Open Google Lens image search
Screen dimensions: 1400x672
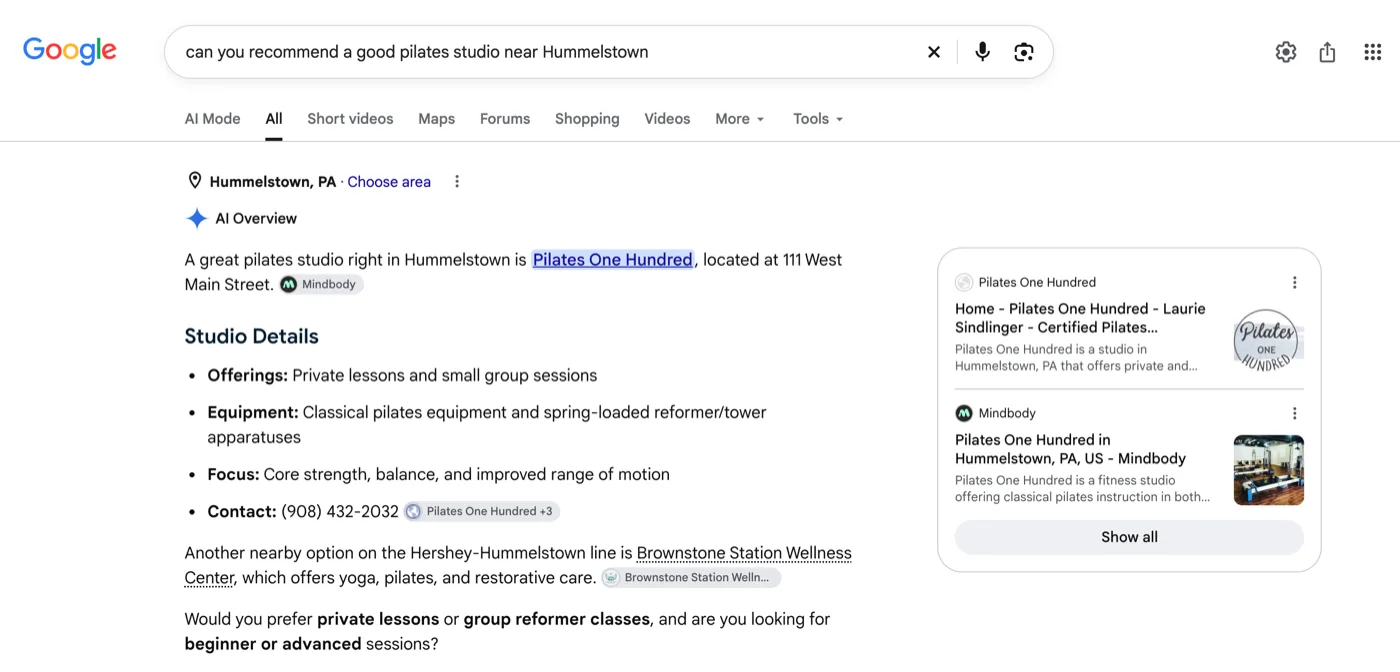click(x=1024, y=52)
